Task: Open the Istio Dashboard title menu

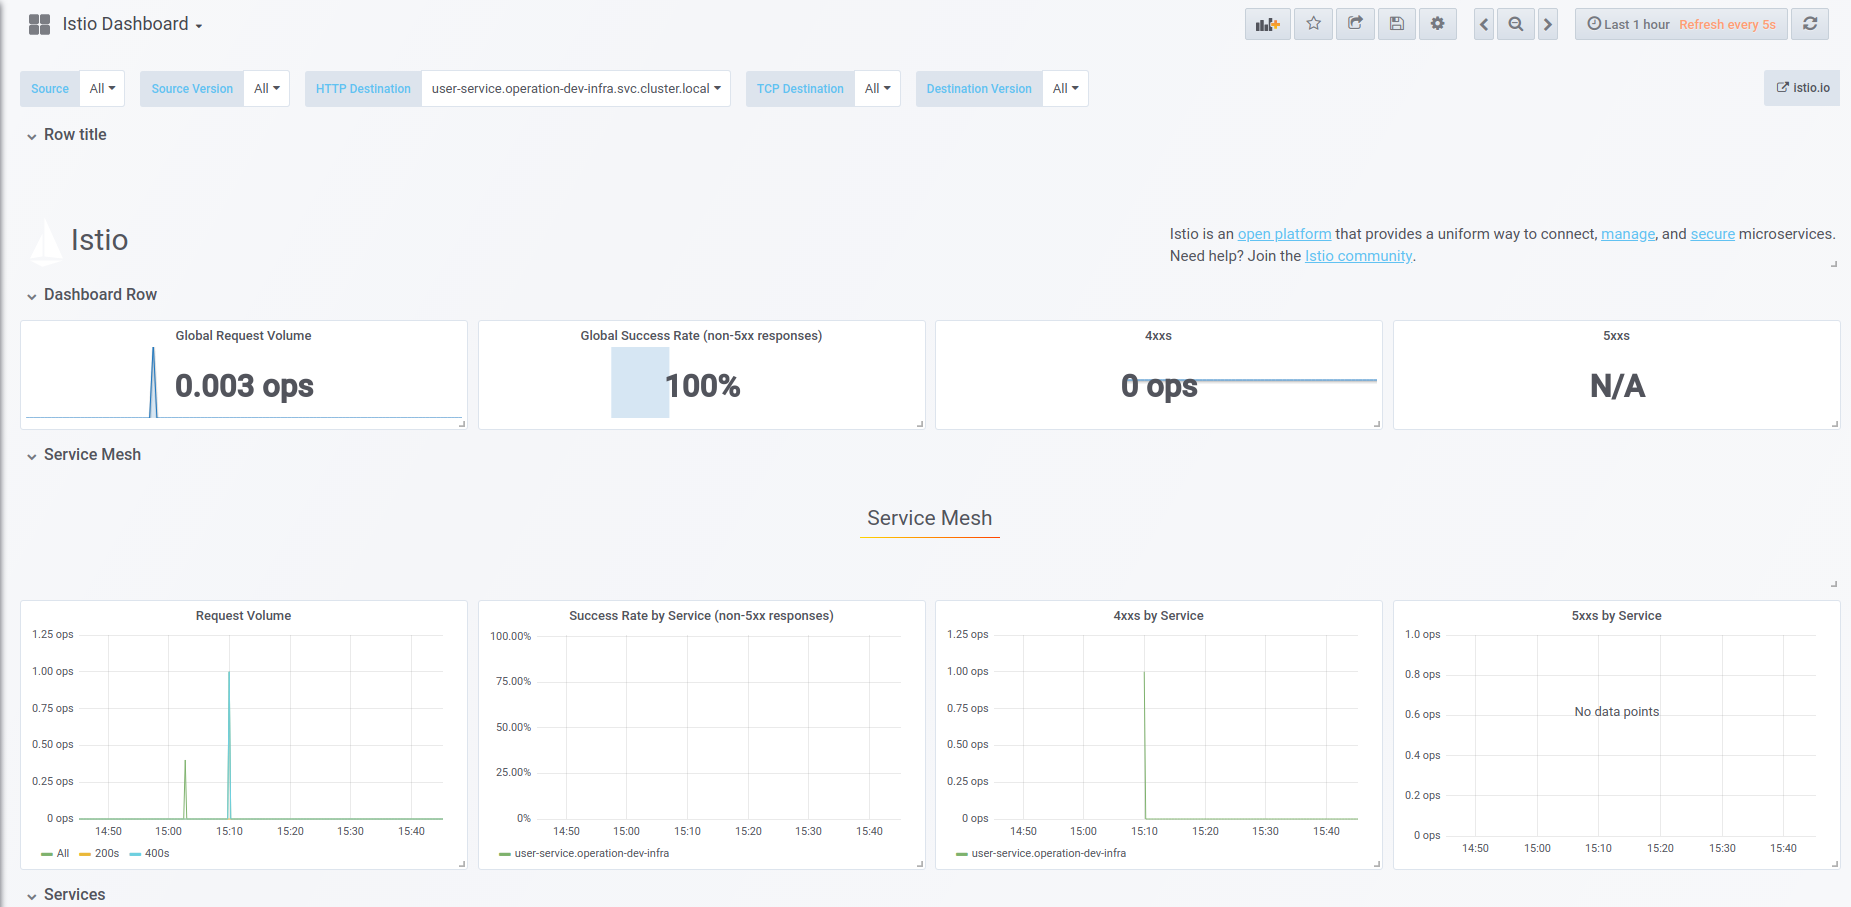Action: point(125,23)
